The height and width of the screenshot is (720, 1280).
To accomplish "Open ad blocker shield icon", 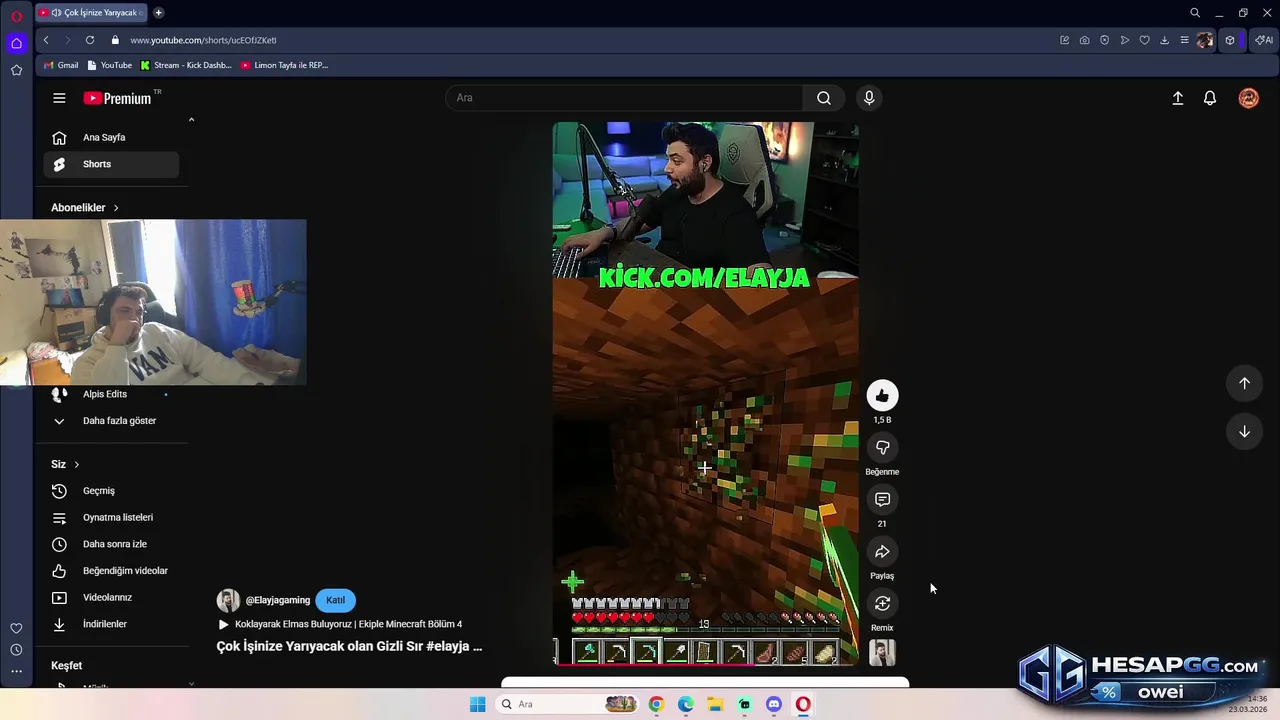I will click(x=1104, y=40).
